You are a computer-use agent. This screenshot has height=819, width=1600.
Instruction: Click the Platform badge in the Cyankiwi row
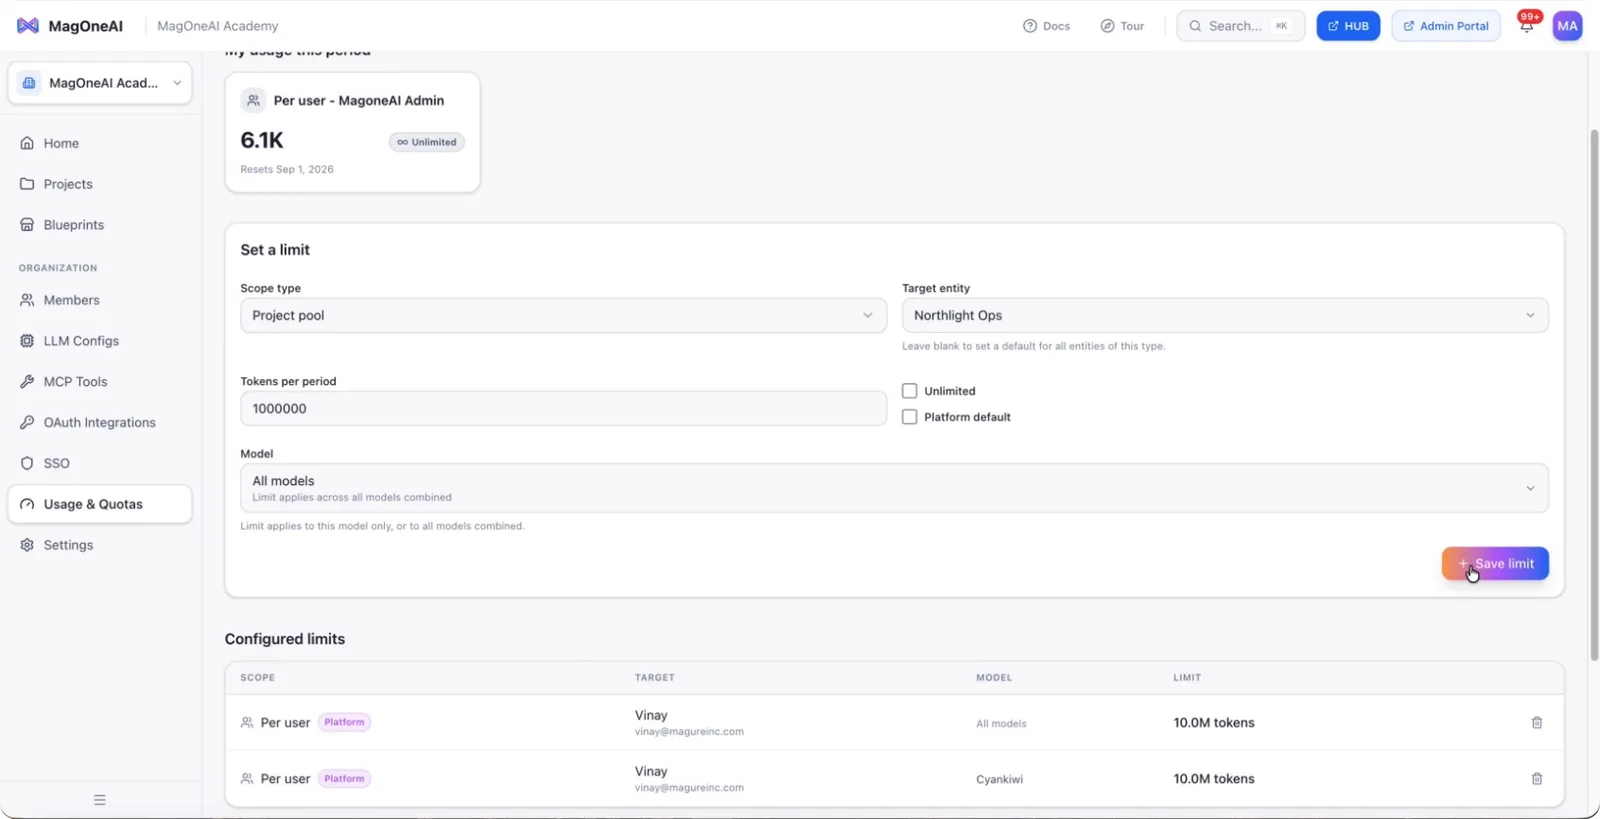[x=344, y=779]
